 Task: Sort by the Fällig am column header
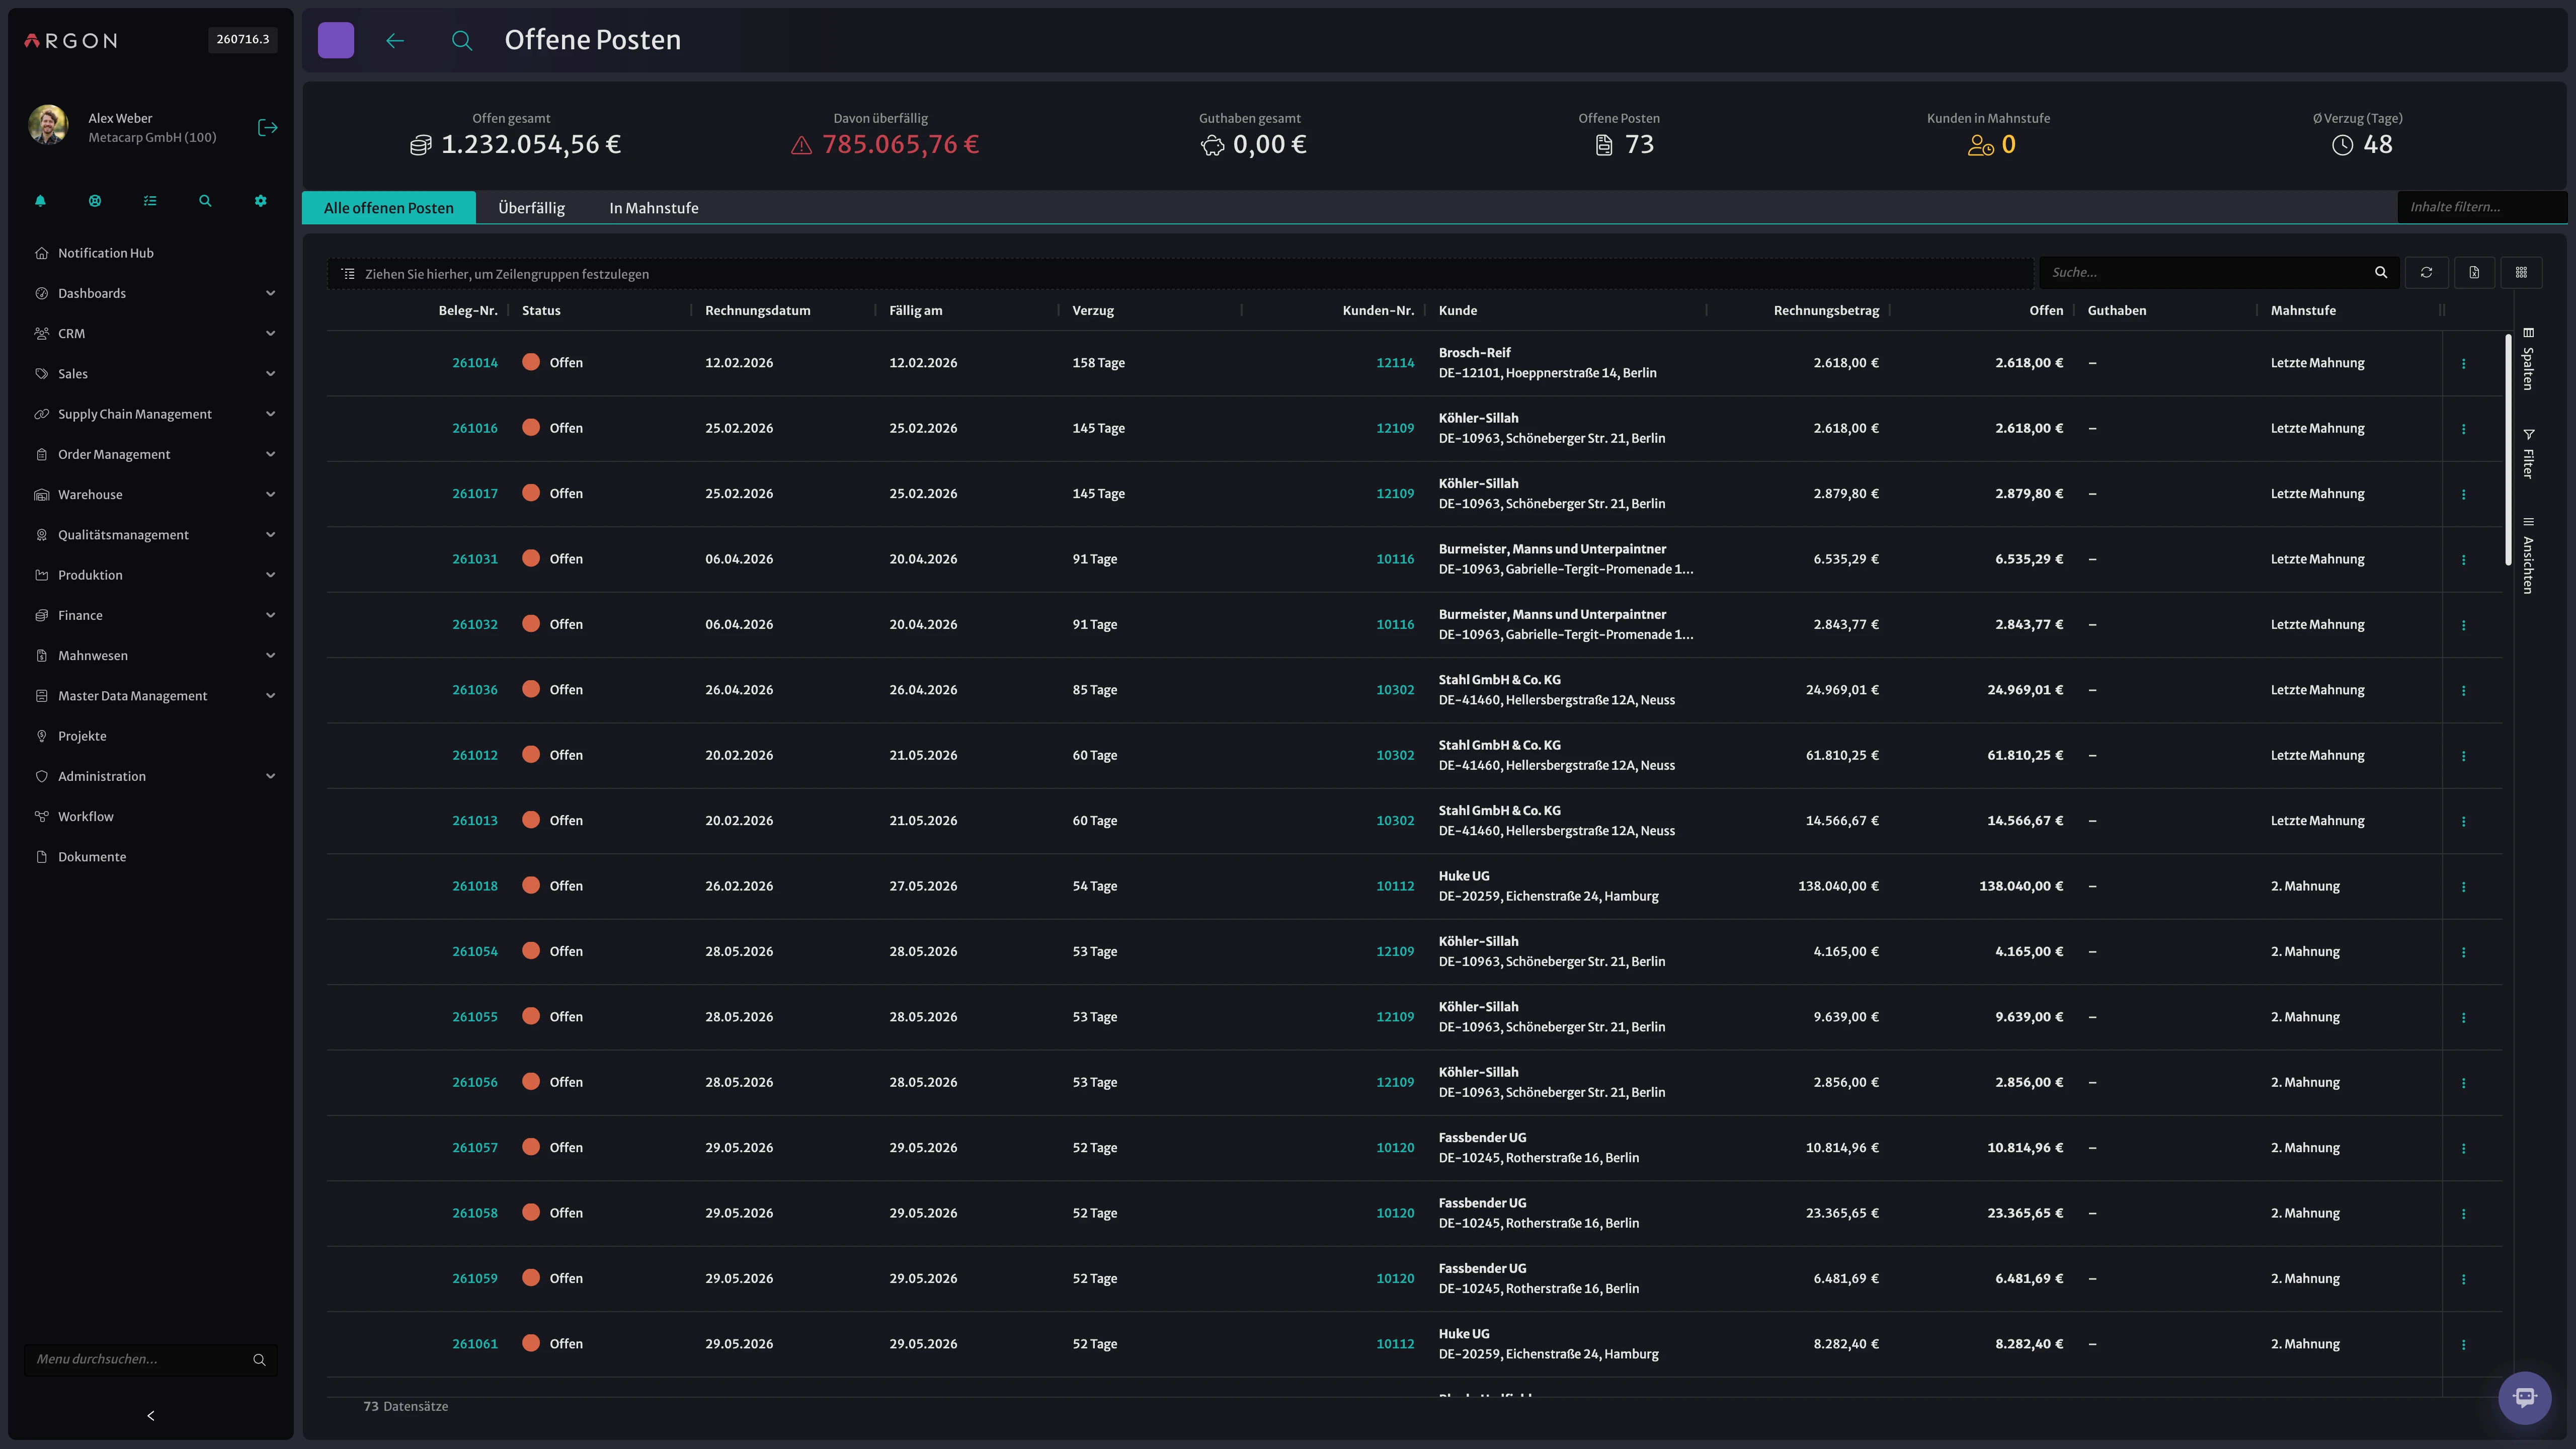pos(915,310)
